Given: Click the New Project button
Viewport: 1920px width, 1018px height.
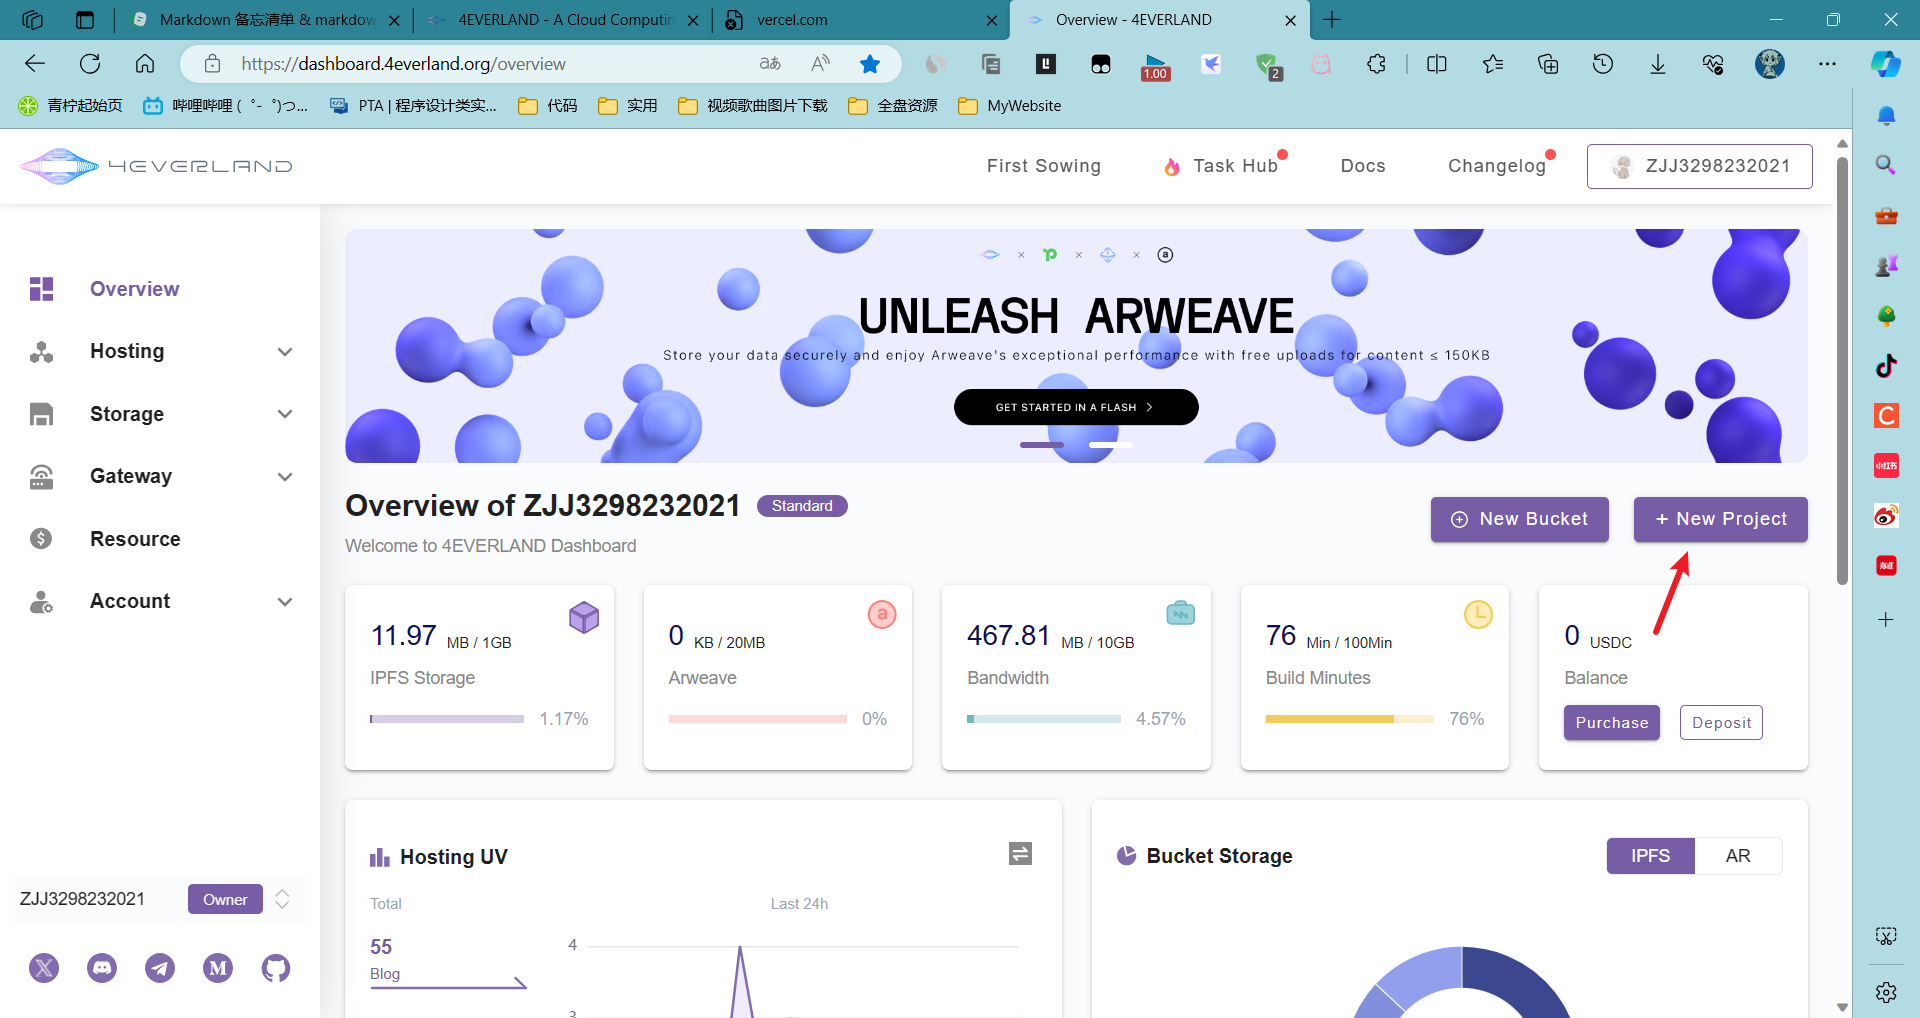Looking at the screenshot, I should (1720, 519).
